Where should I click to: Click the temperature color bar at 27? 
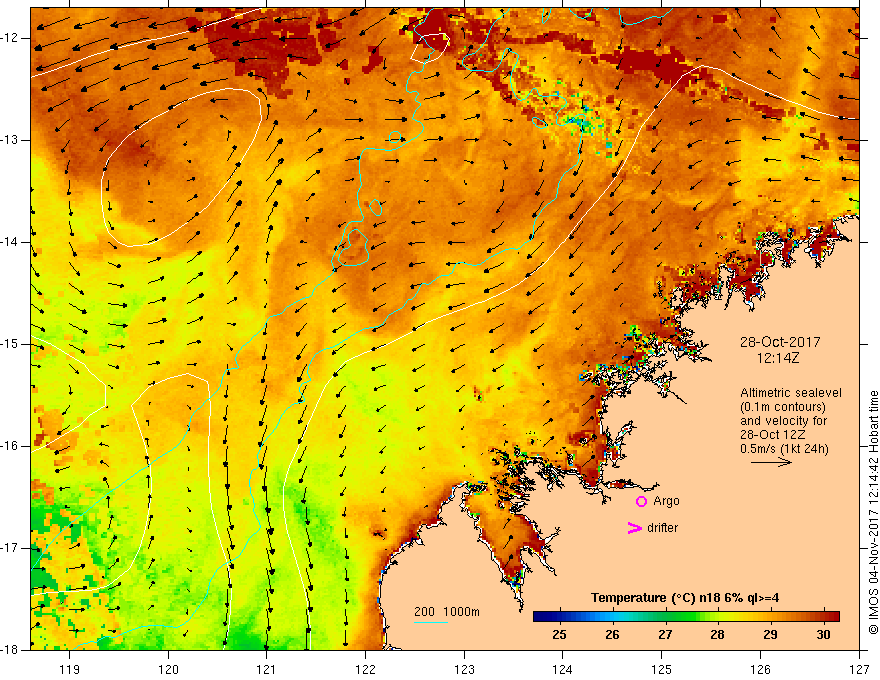pyautogui.click(x=665, y=616)
